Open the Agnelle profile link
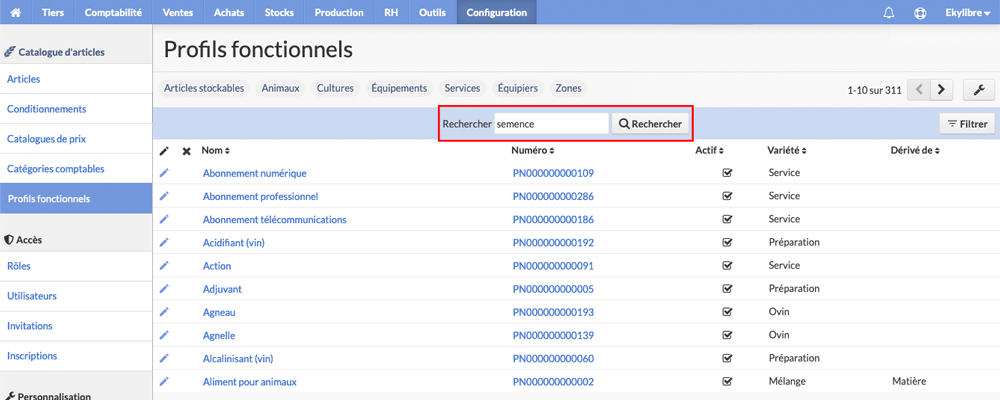The width and height of the screenshot is (1000, 400). point(219,336)
